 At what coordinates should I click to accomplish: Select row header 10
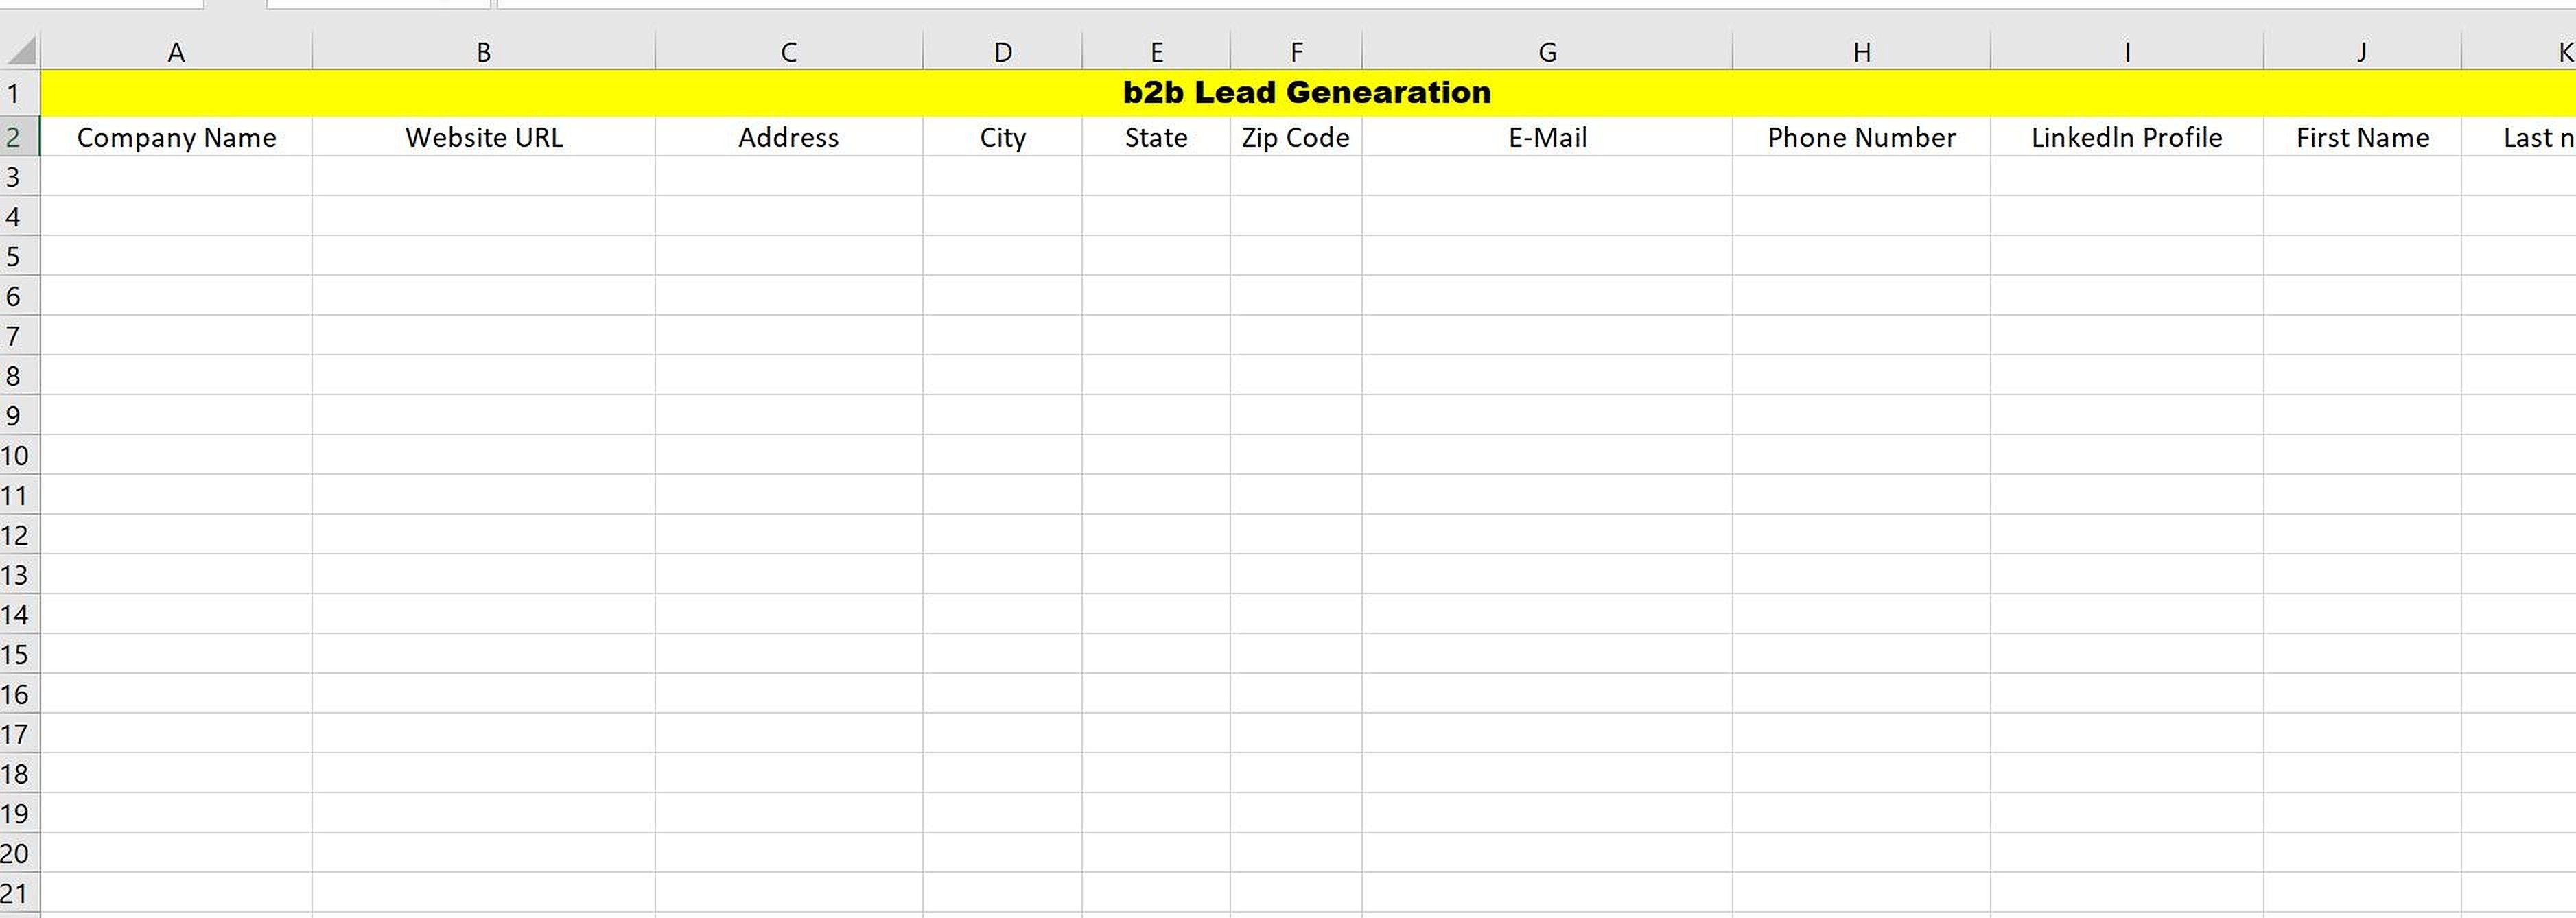click(x=15, y=455)
